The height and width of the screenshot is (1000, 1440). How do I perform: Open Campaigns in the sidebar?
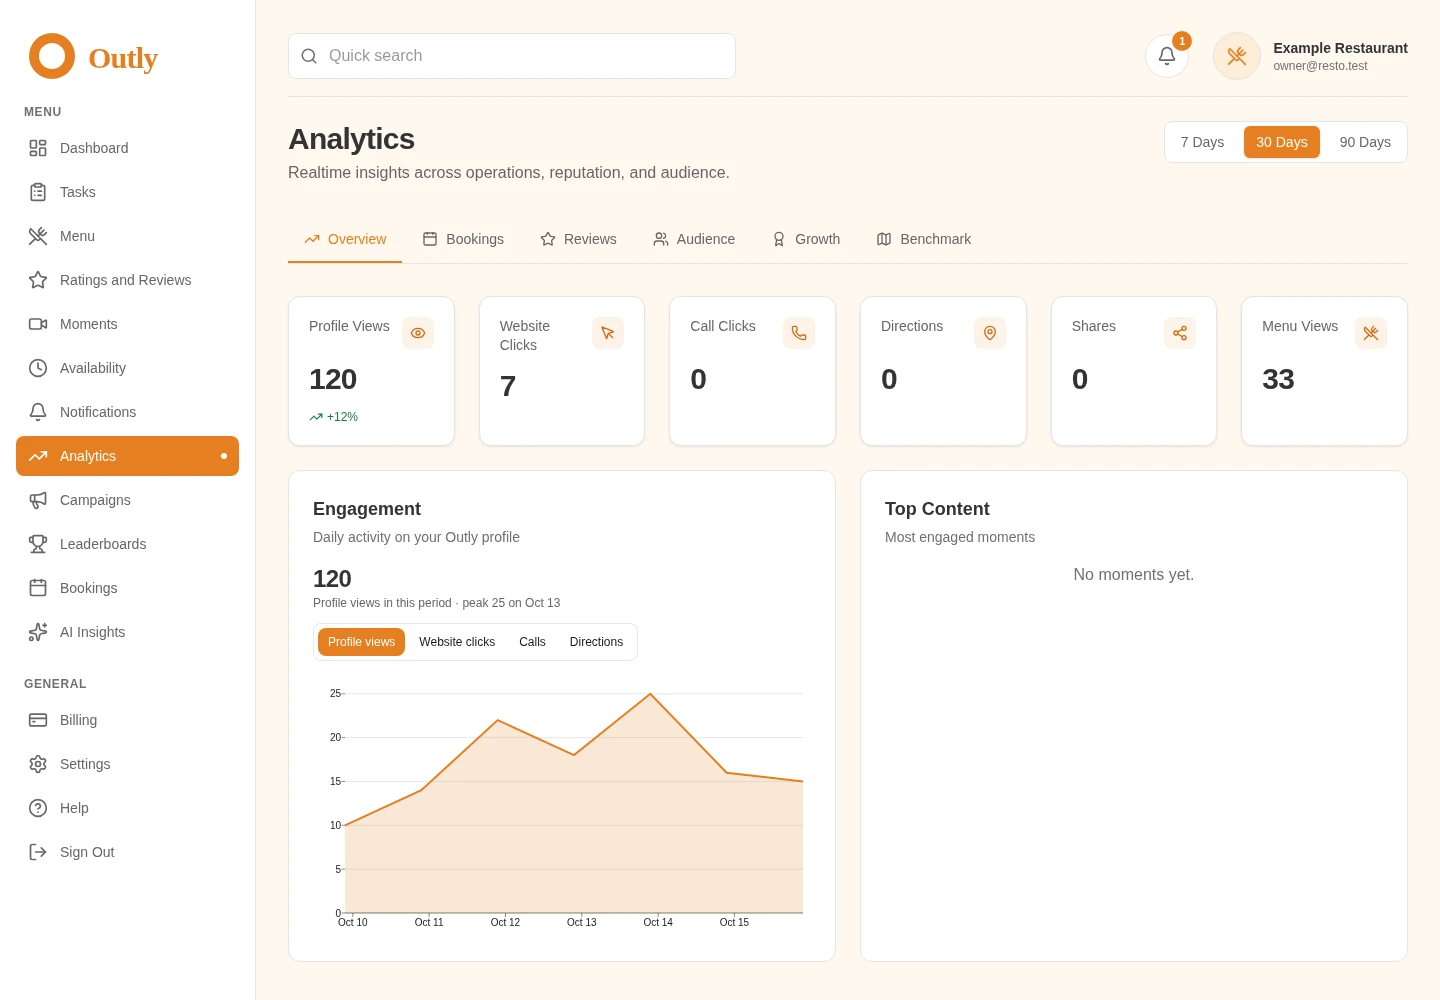click(x=127, y=500)
